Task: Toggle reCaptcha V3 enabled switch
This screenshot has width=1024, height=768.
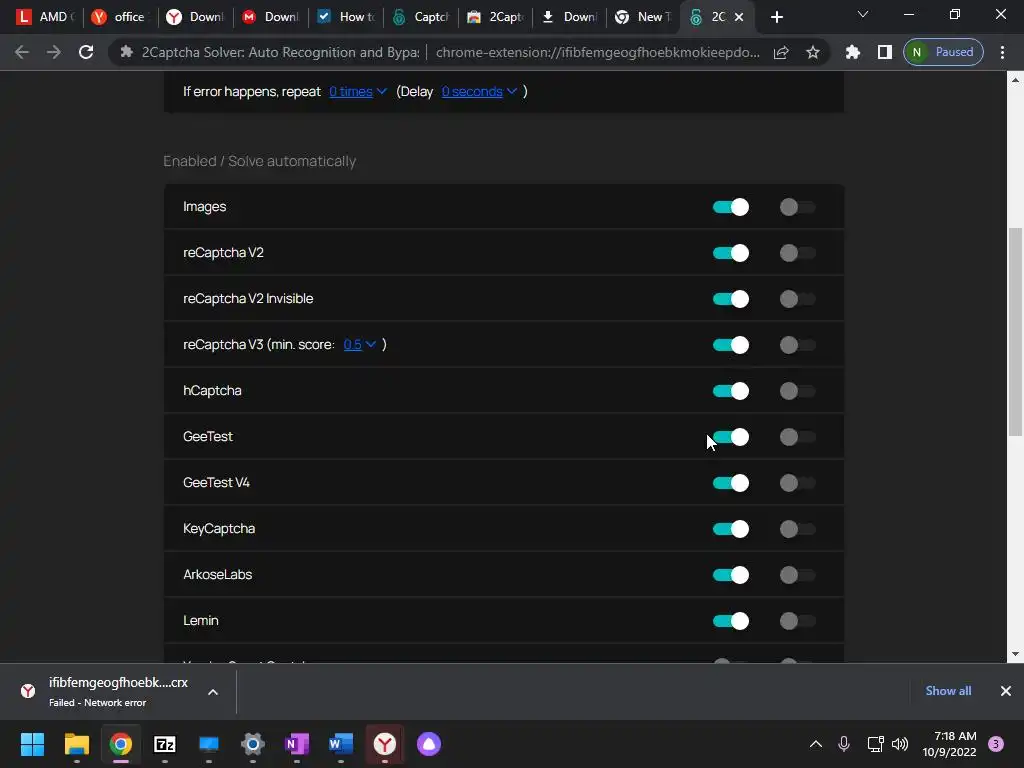Action: 730,345
